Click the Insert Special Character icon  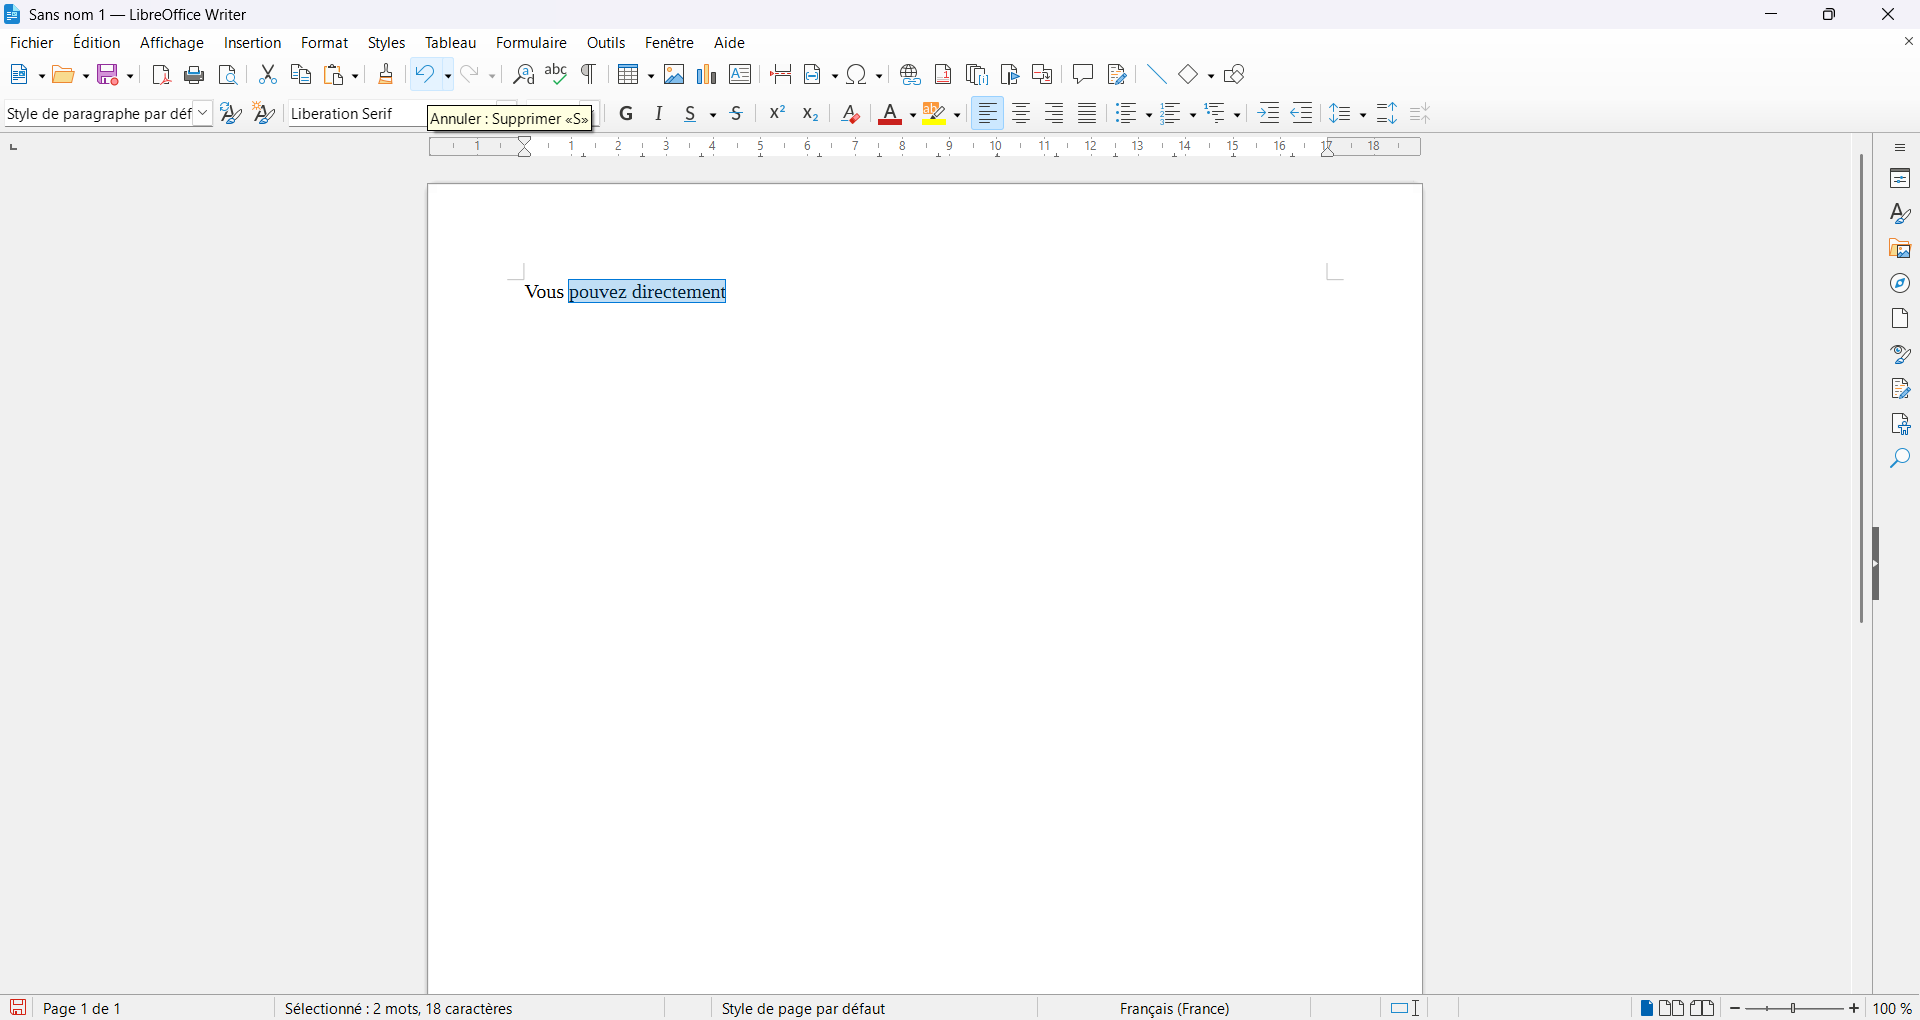(x=857, y=75)
